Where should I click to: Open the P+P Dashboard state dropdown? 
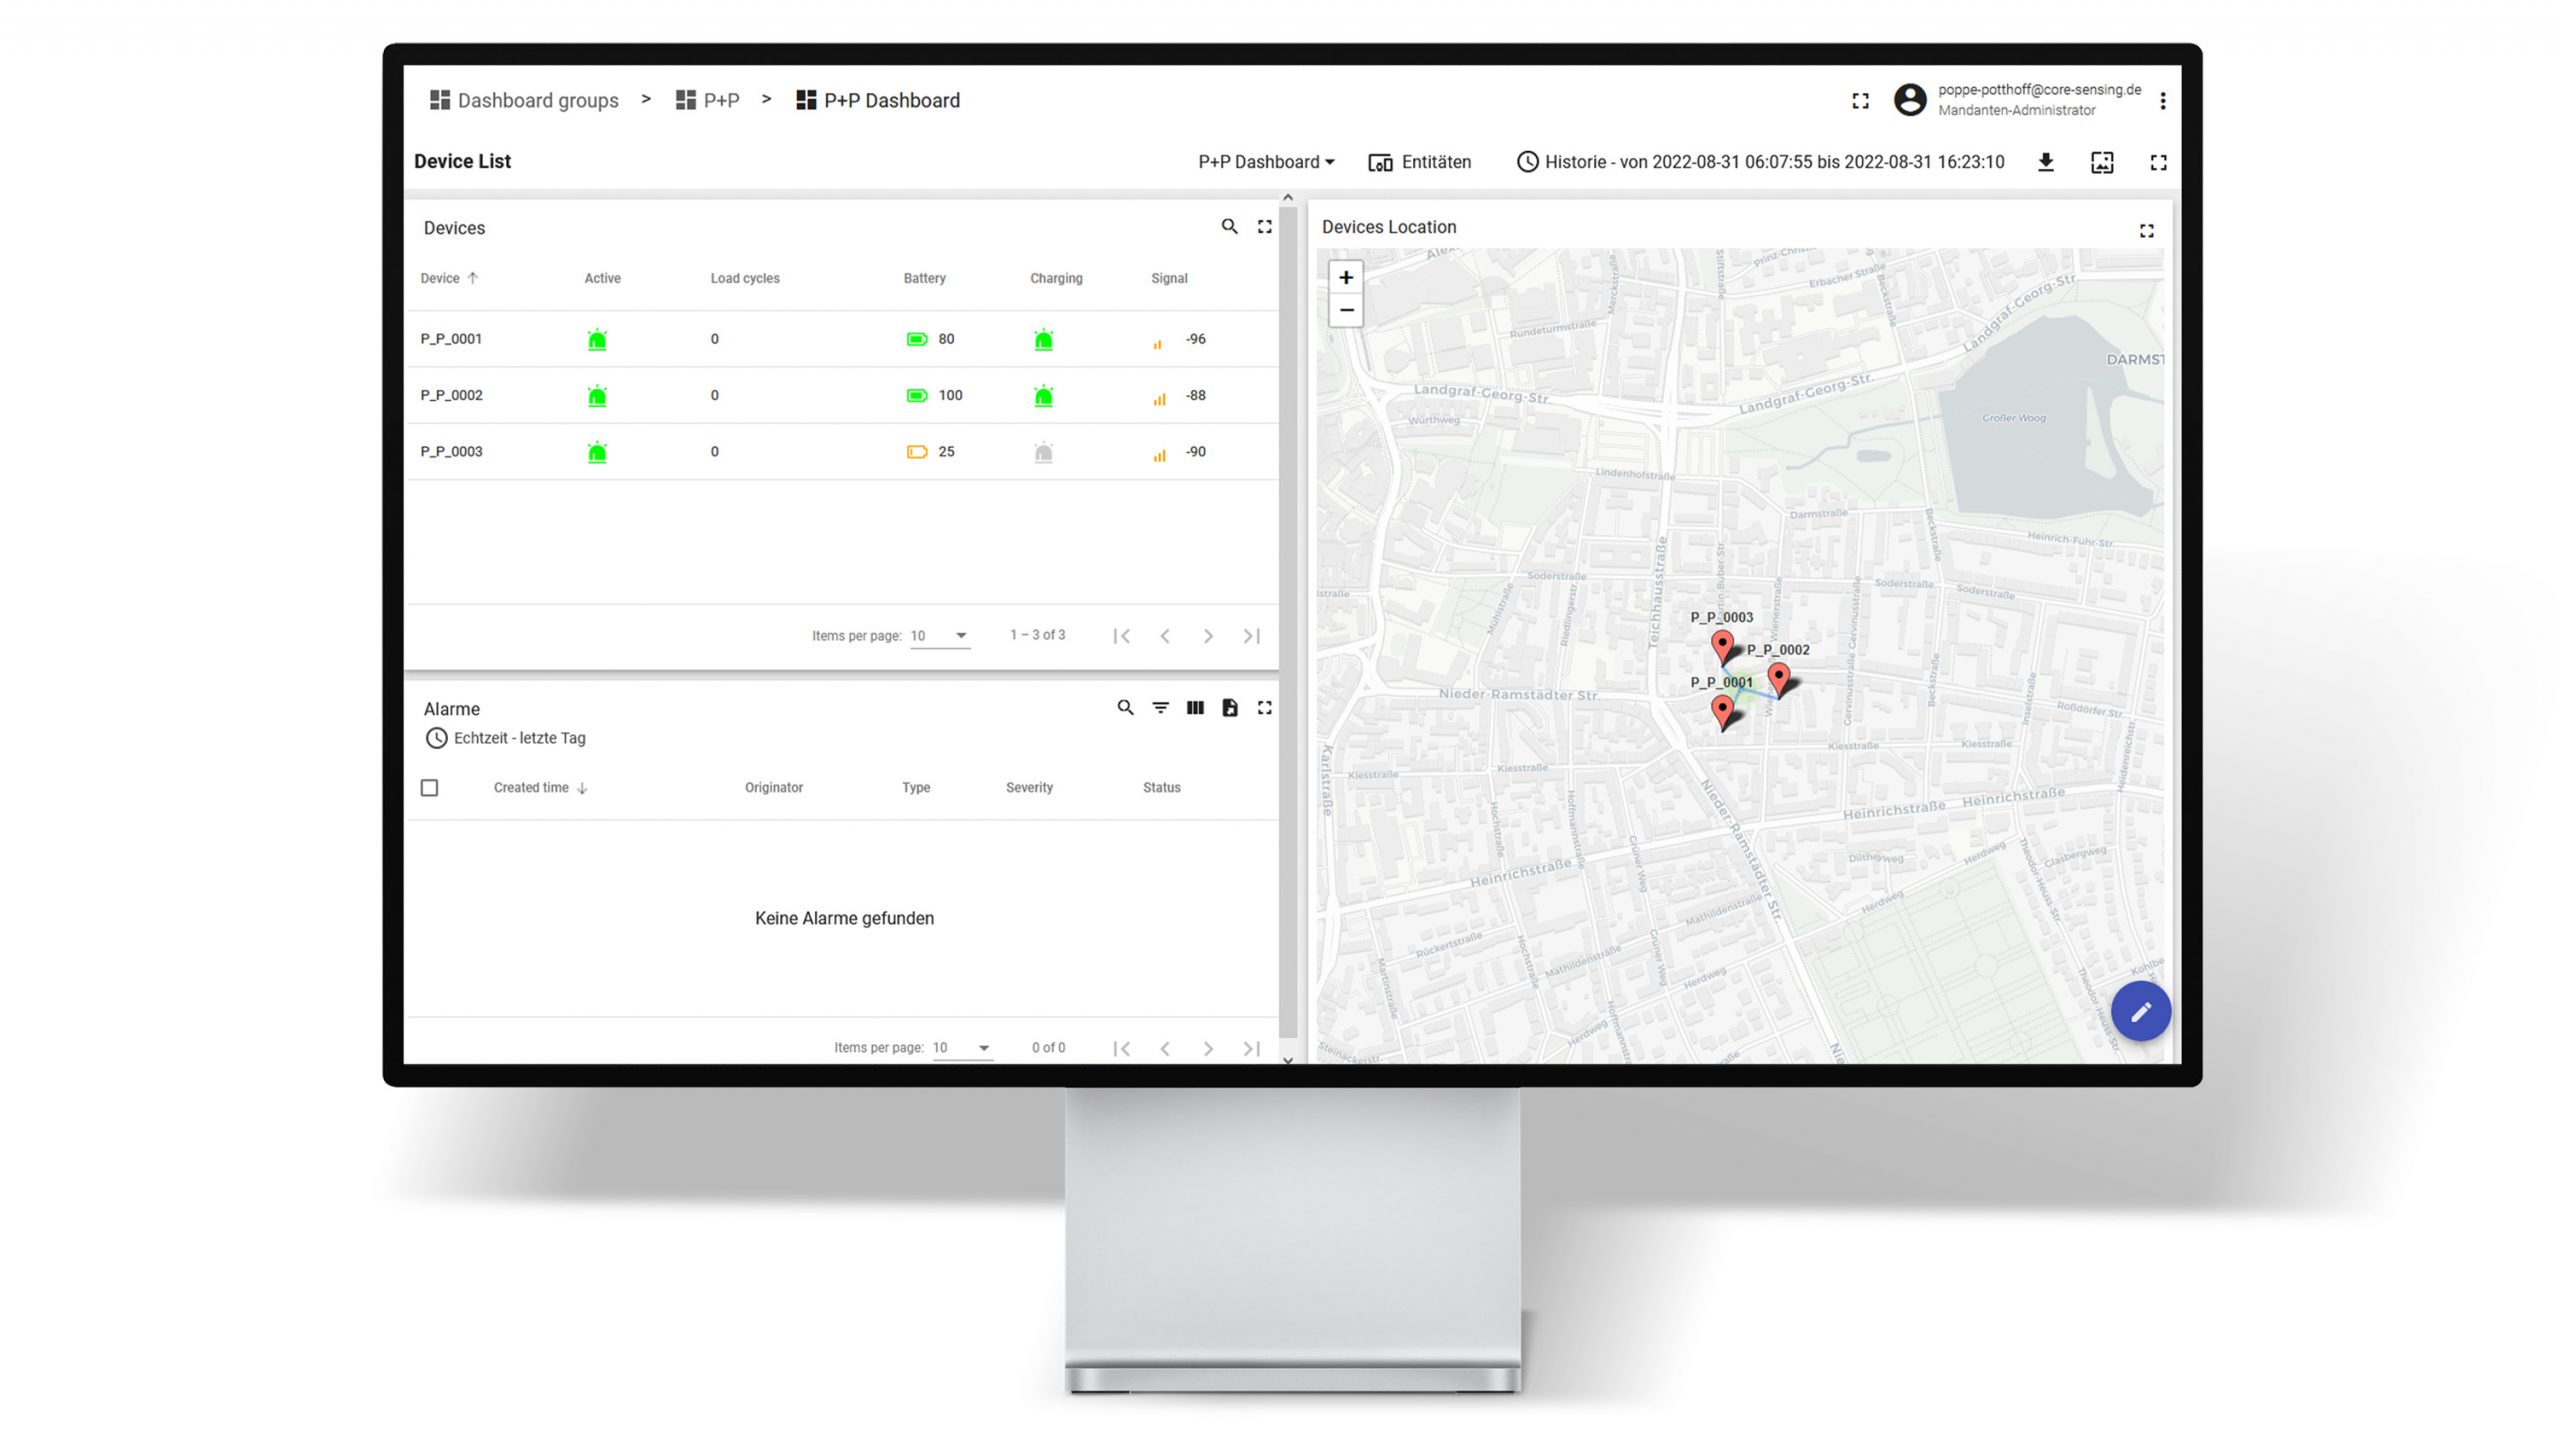[1266, 162]
